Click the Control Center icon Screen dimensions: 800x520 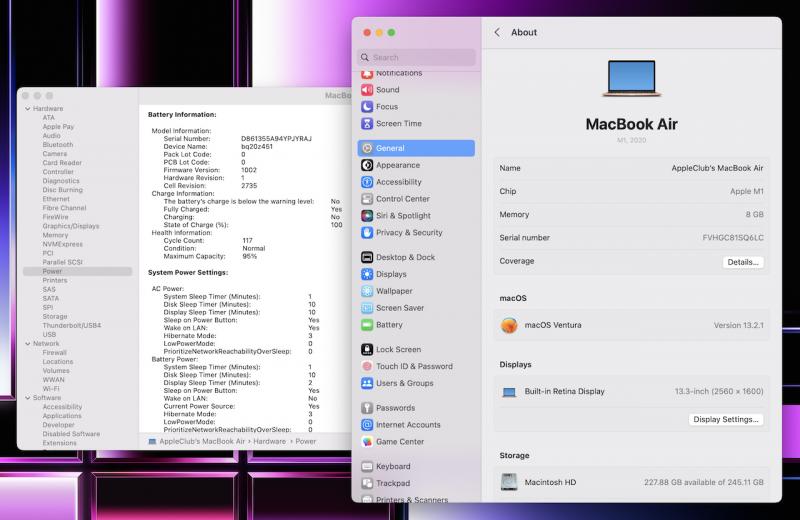click(x=367, y=199)
